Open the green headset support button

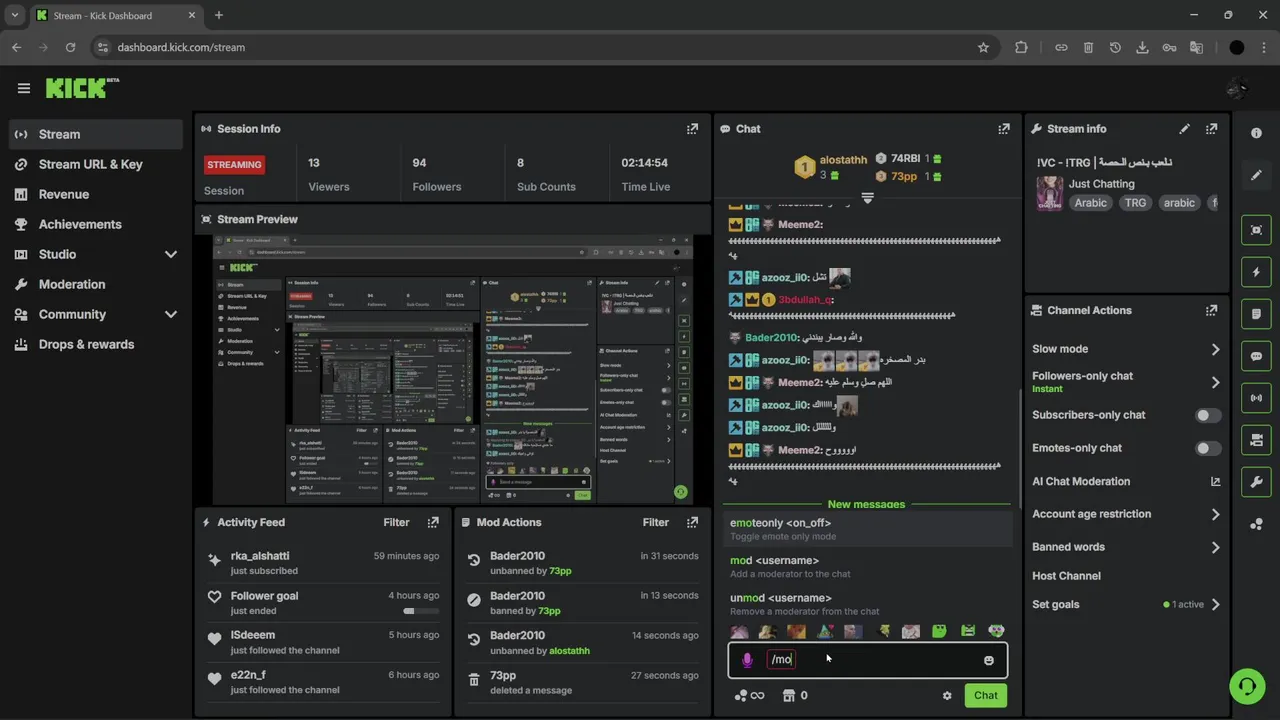(1247, 686)
